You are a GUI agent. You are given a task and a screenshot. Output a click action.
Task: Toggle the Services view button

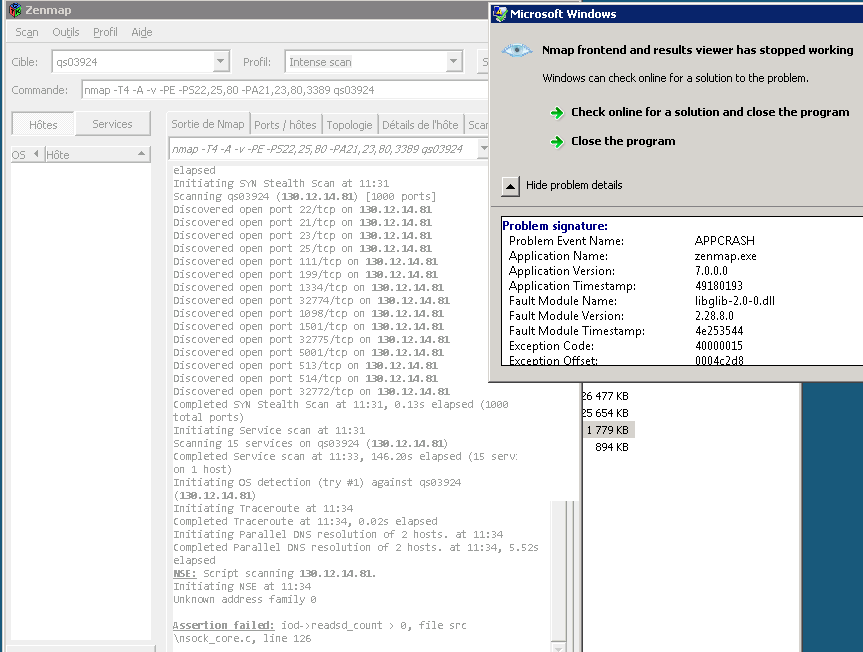tap(112, 125)
